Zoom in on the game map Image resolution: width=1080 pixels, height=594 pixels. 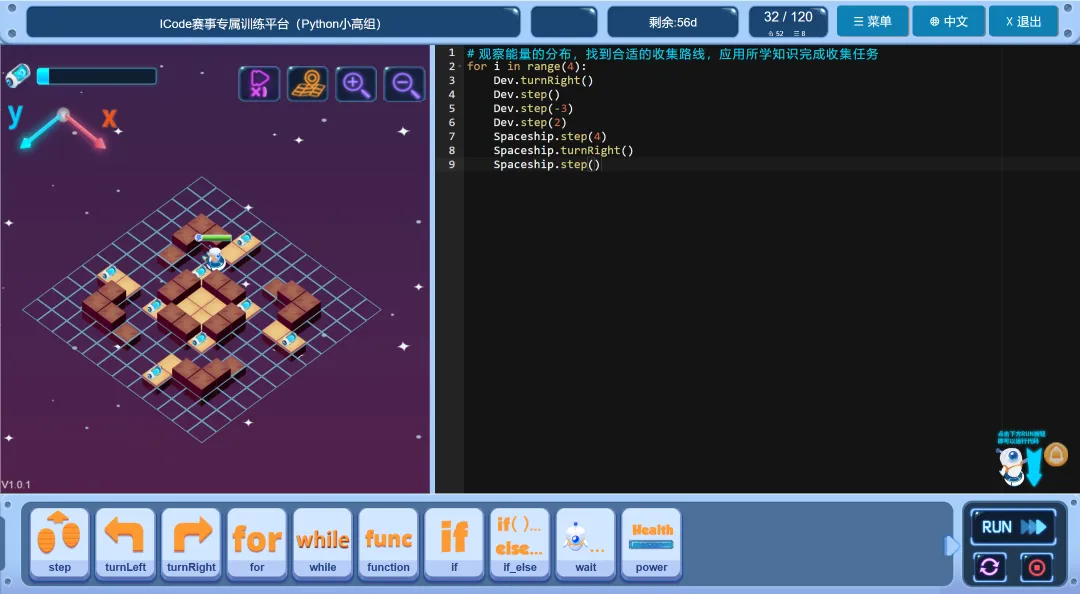(356, 84)
